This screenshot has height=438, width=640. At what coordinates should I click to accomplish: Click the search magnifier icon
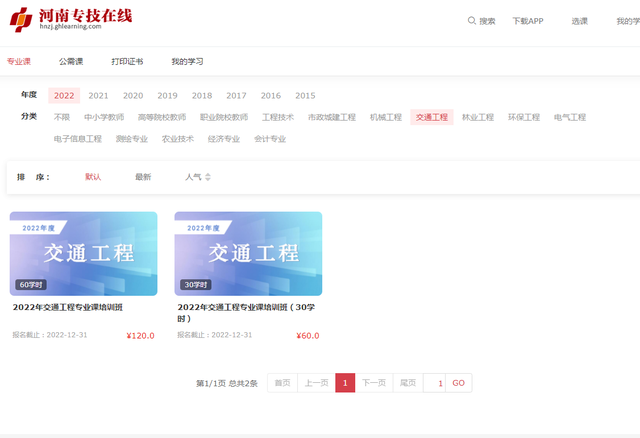[x=471, y=20]
